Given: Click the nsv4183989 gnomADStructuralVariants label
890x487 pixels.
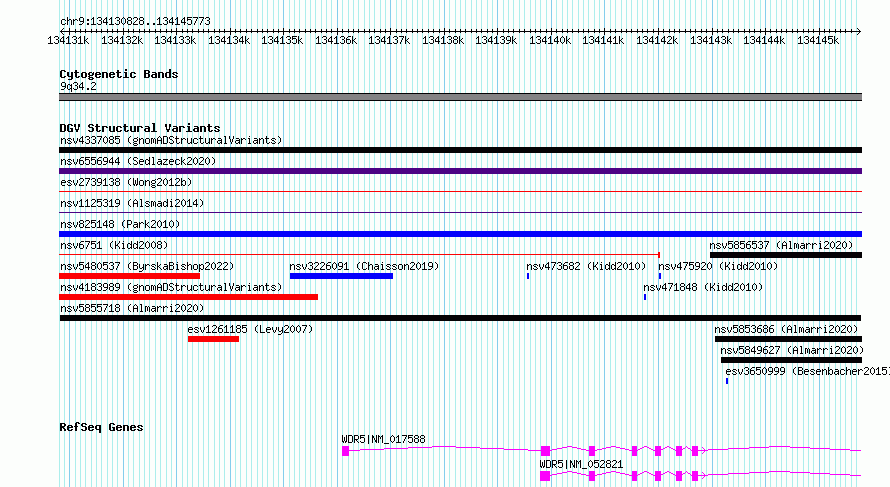Looking at the screenshot, I should point(171,287).
